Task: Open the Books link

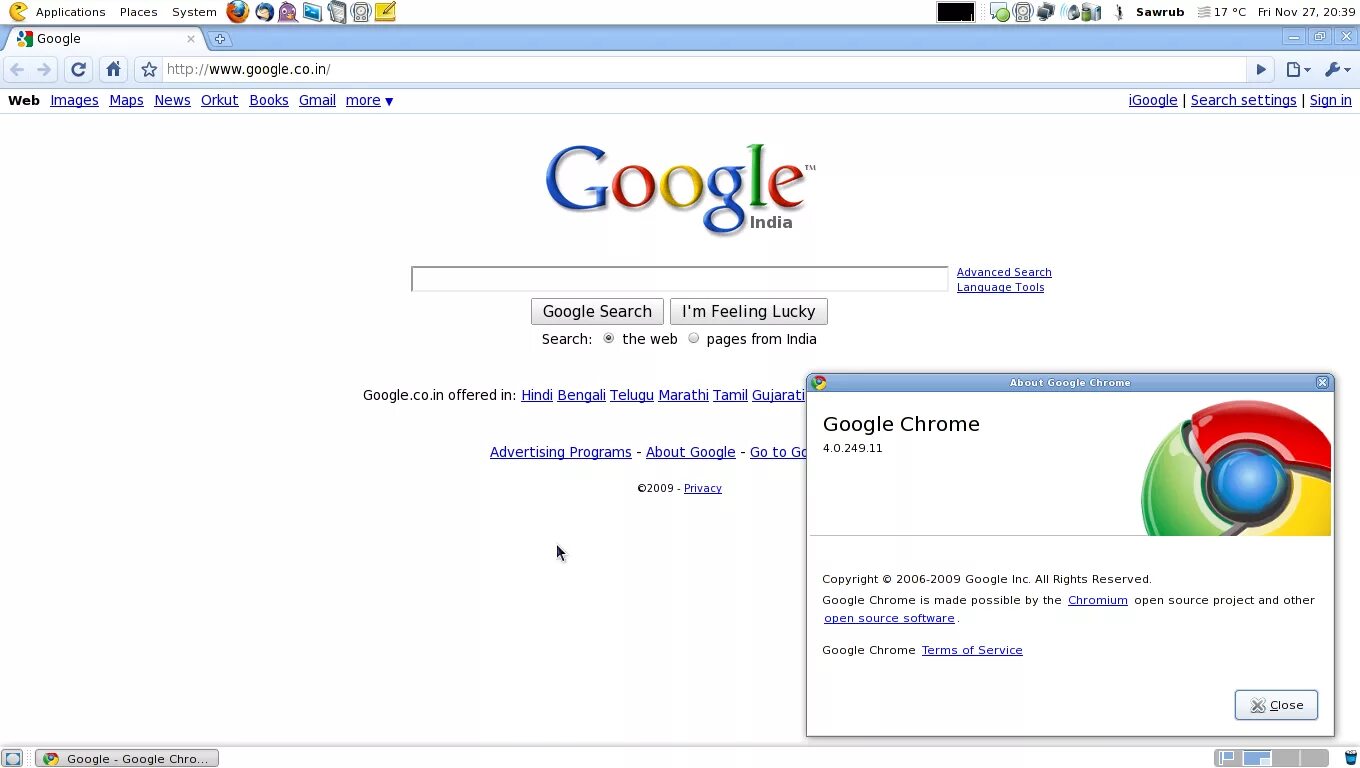Action: coord(268,100)
